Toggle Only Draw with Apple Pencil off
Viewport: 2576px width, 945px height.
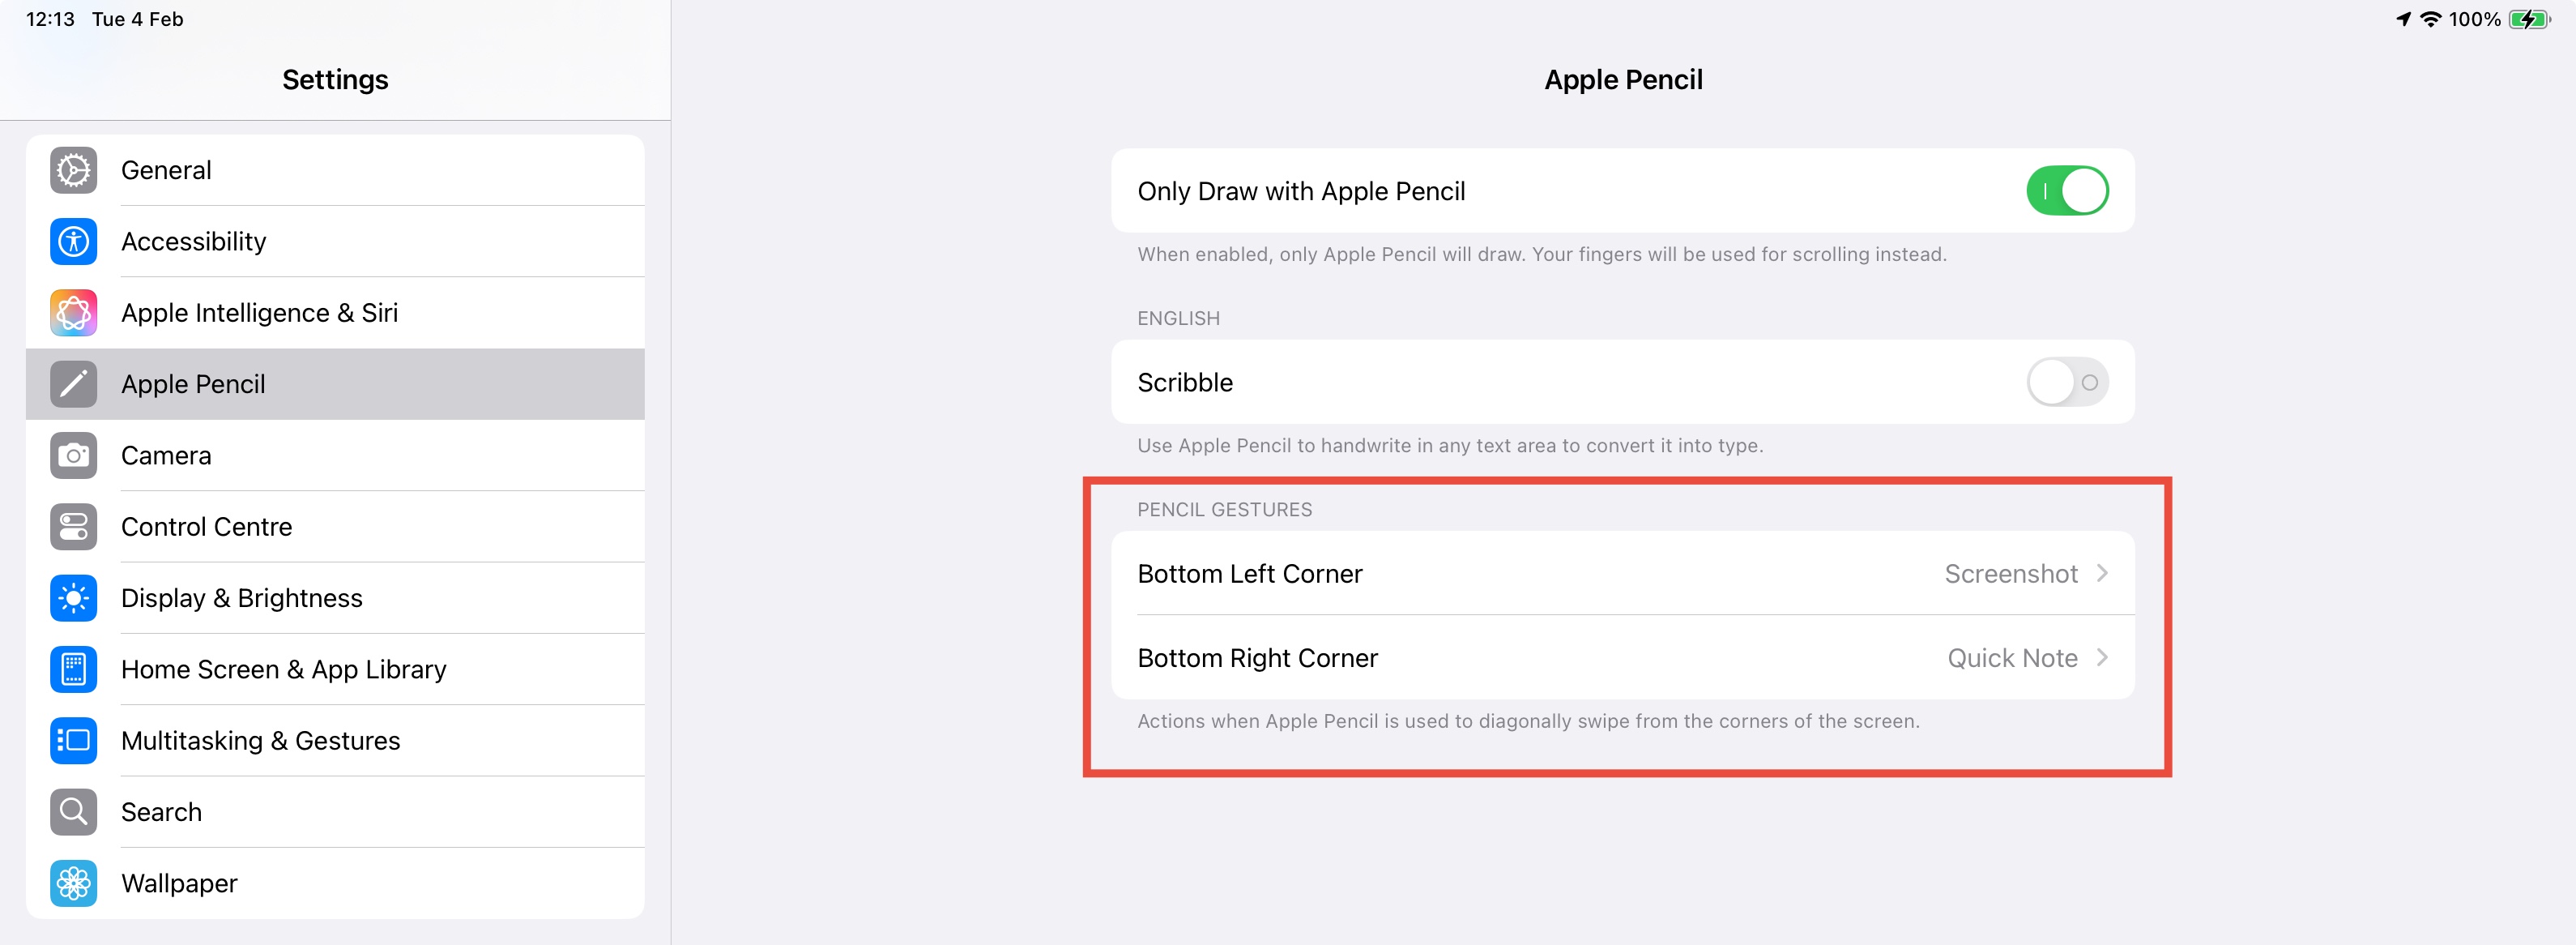point(2068,190)
